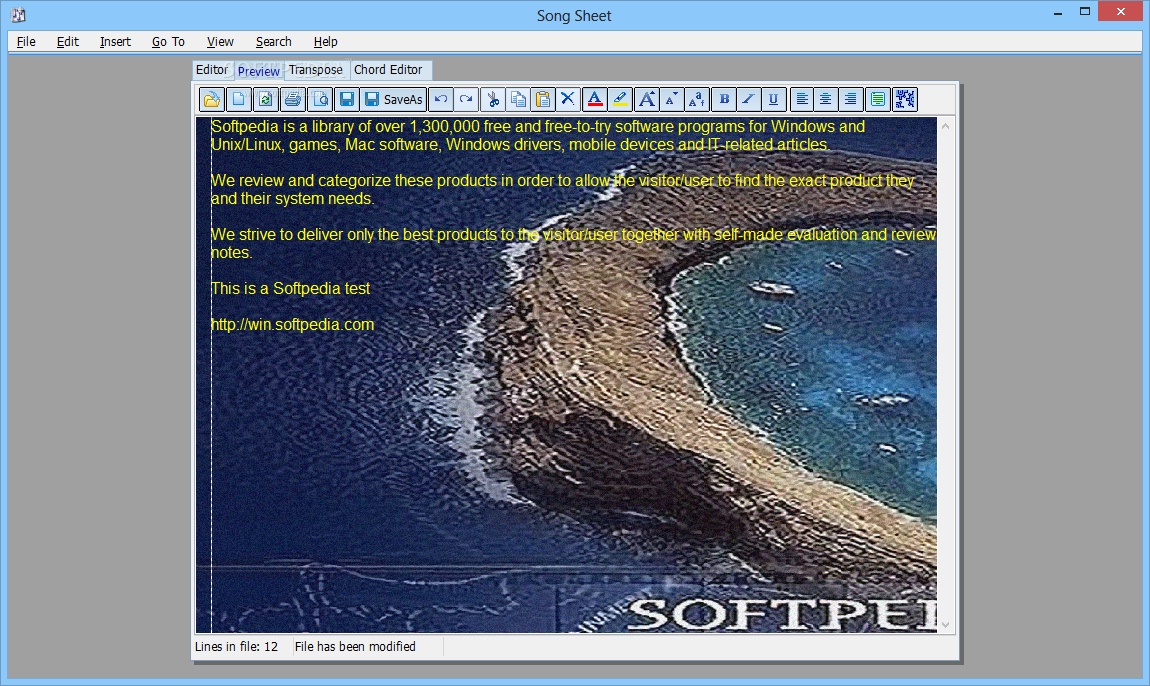Reload the file with refresh icon
Viewport: 1150px width, 686px height.
pyautogui.click(x=265, y=99)
